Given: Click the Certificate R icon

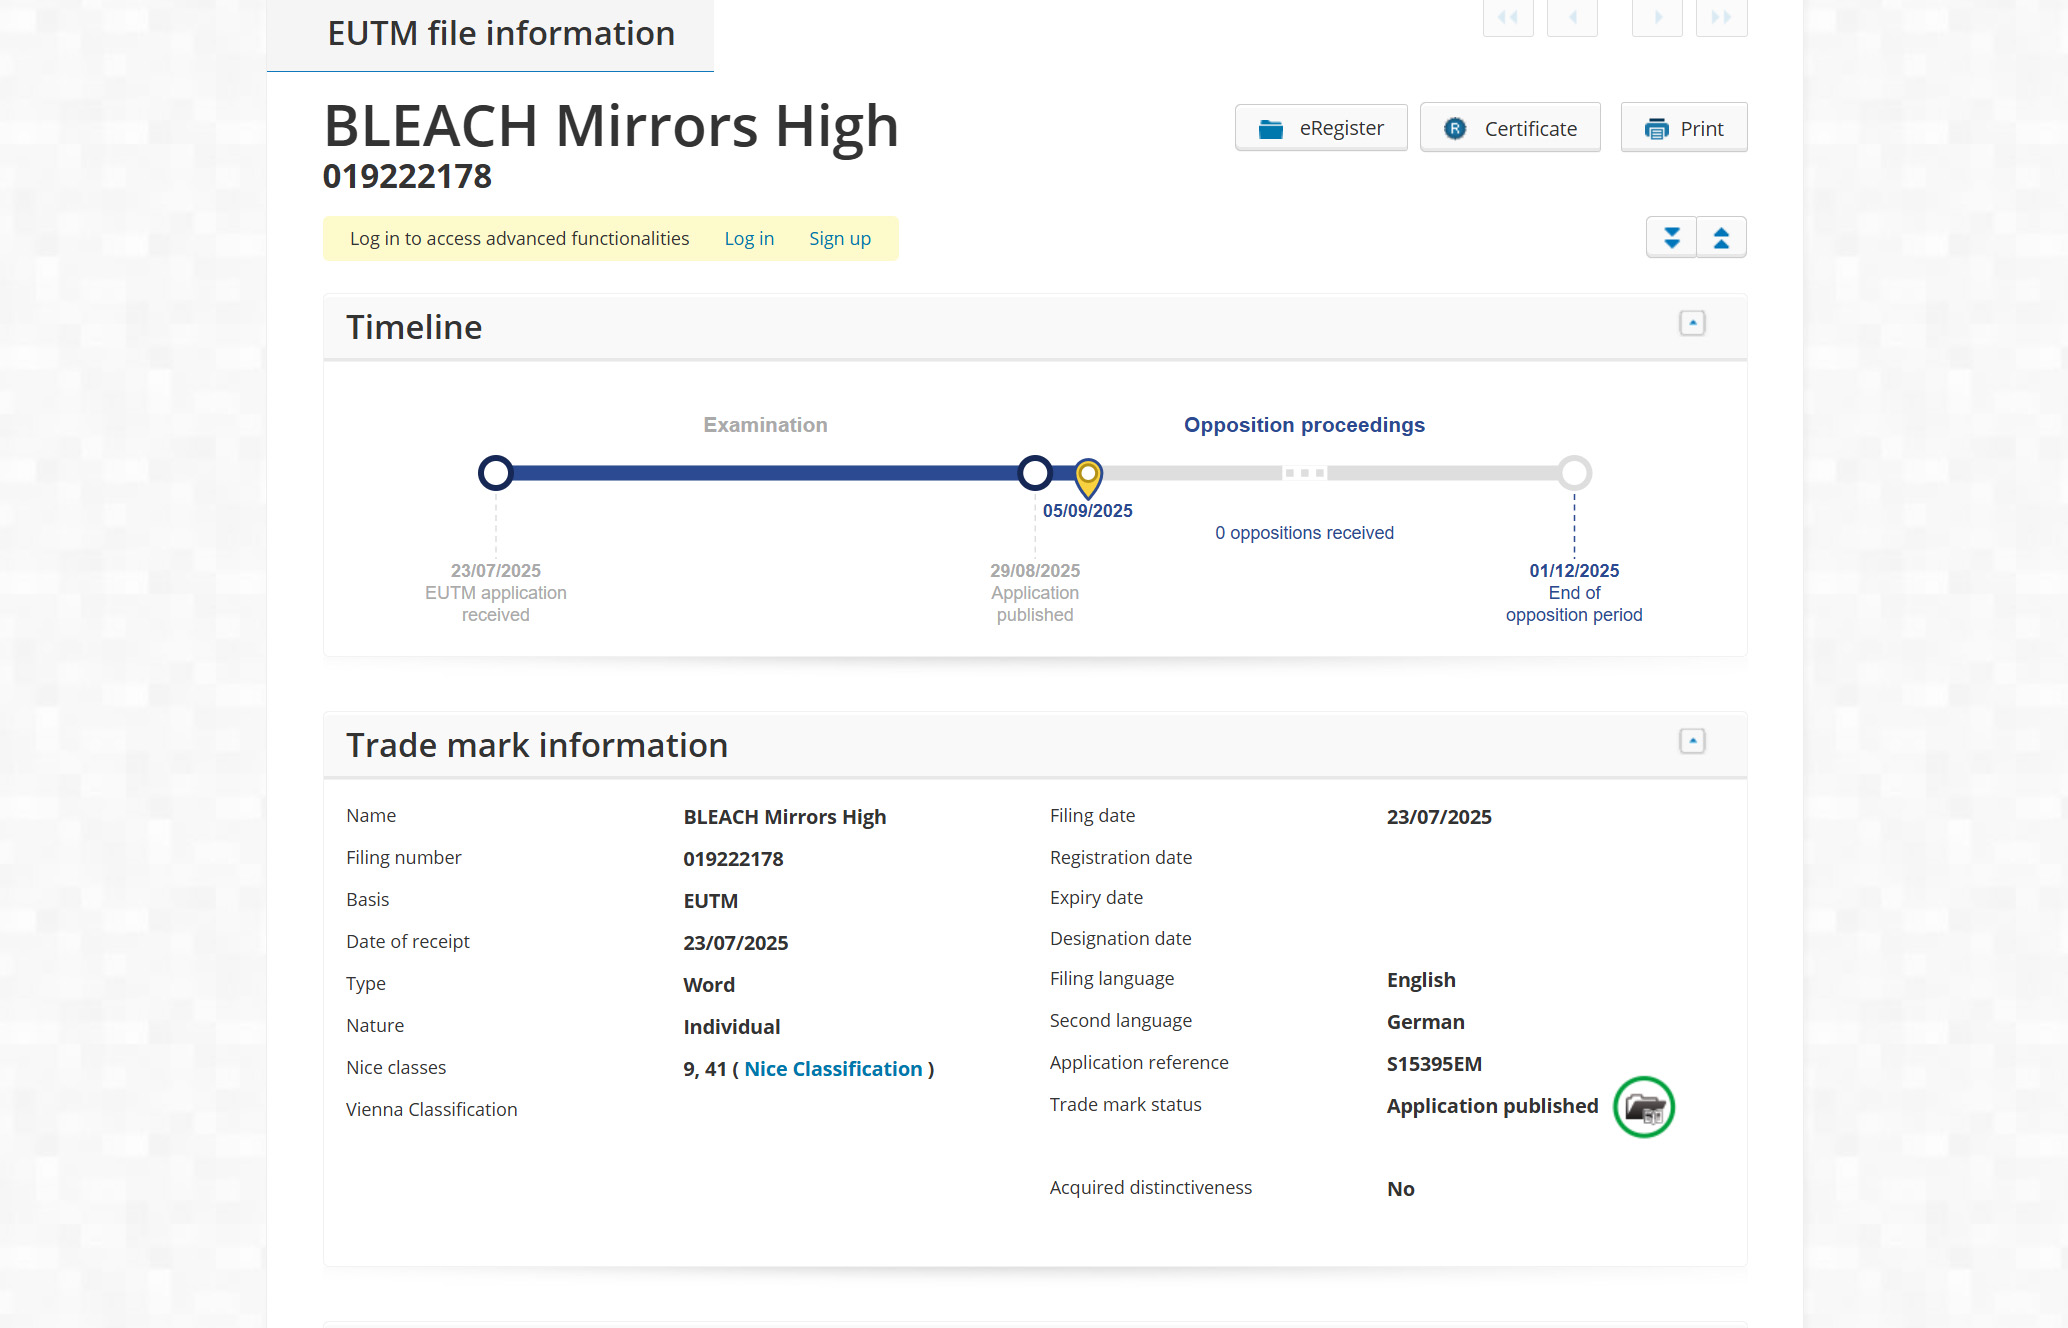Looking at the screenshot, I should tap(1455, 129).
